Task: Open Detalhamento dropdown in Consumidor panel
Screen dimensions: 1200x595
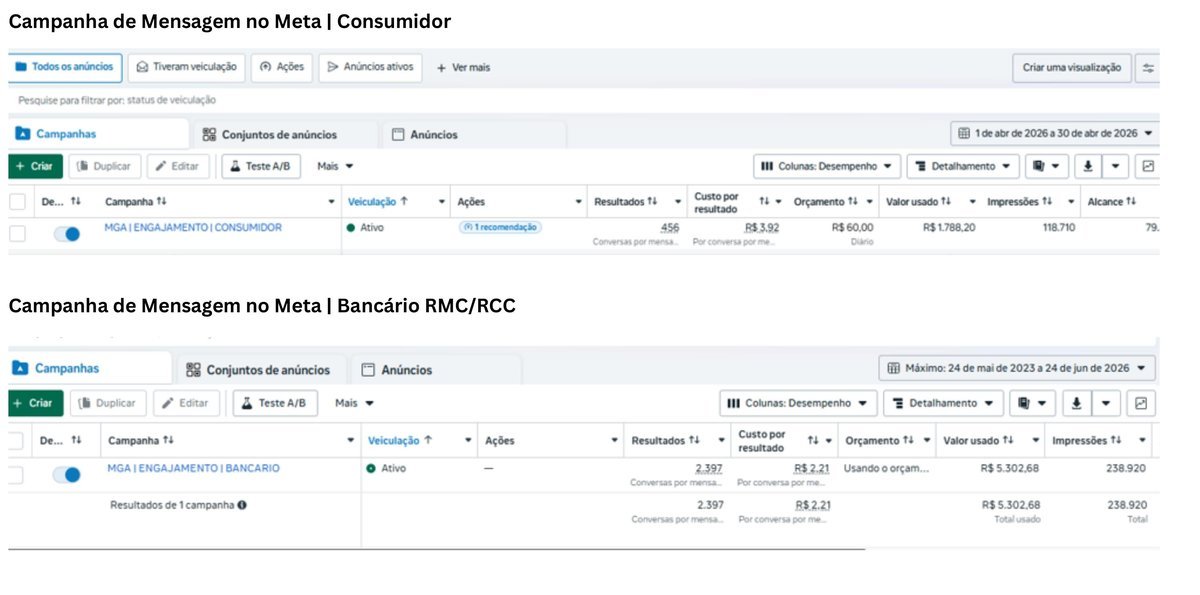Action: point(963,166)
